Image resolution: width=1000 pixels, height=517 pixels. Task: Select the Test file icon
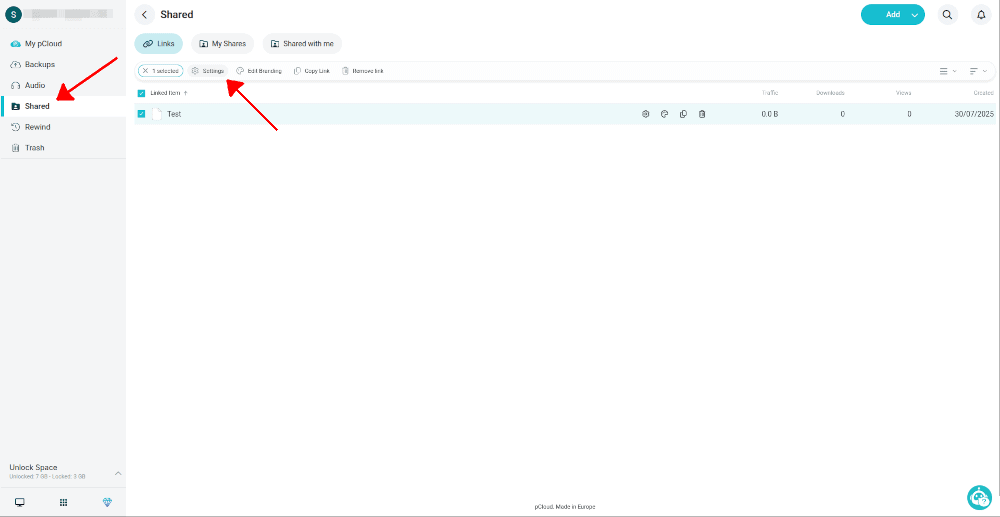(157, 114)
